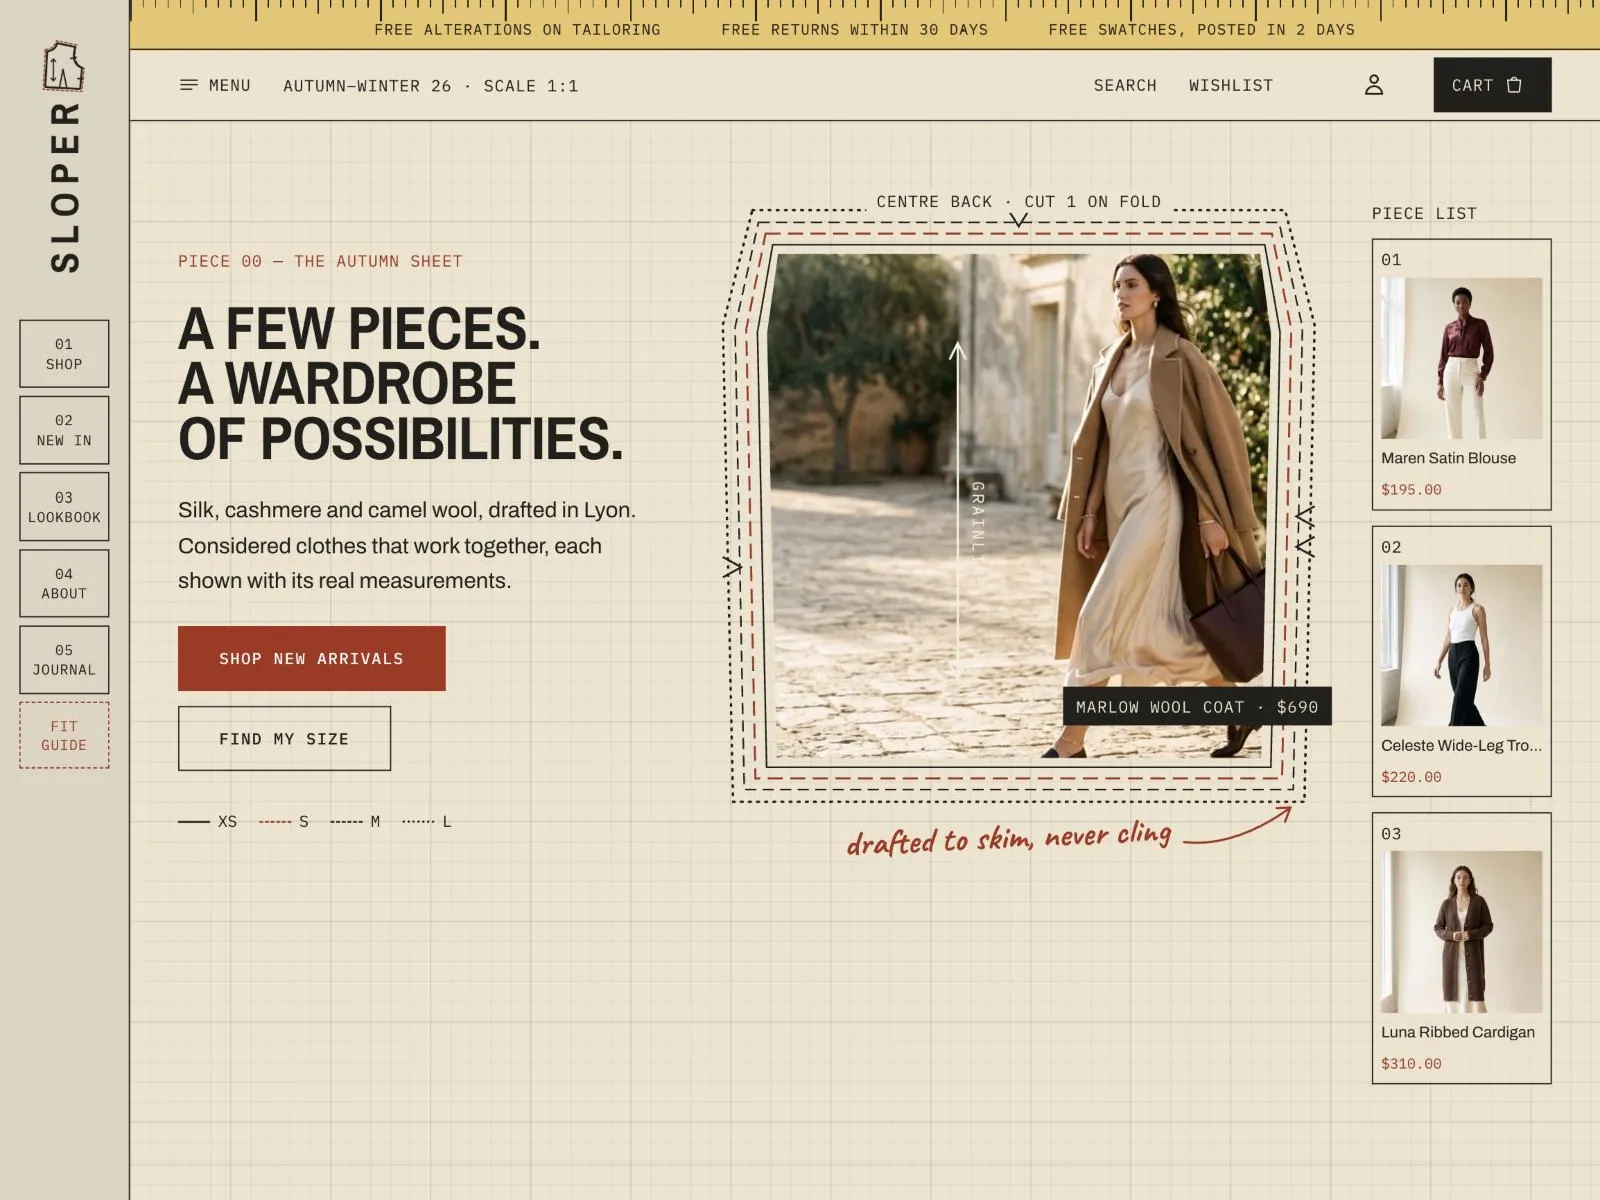Select the L size legend item

point(427,821)
